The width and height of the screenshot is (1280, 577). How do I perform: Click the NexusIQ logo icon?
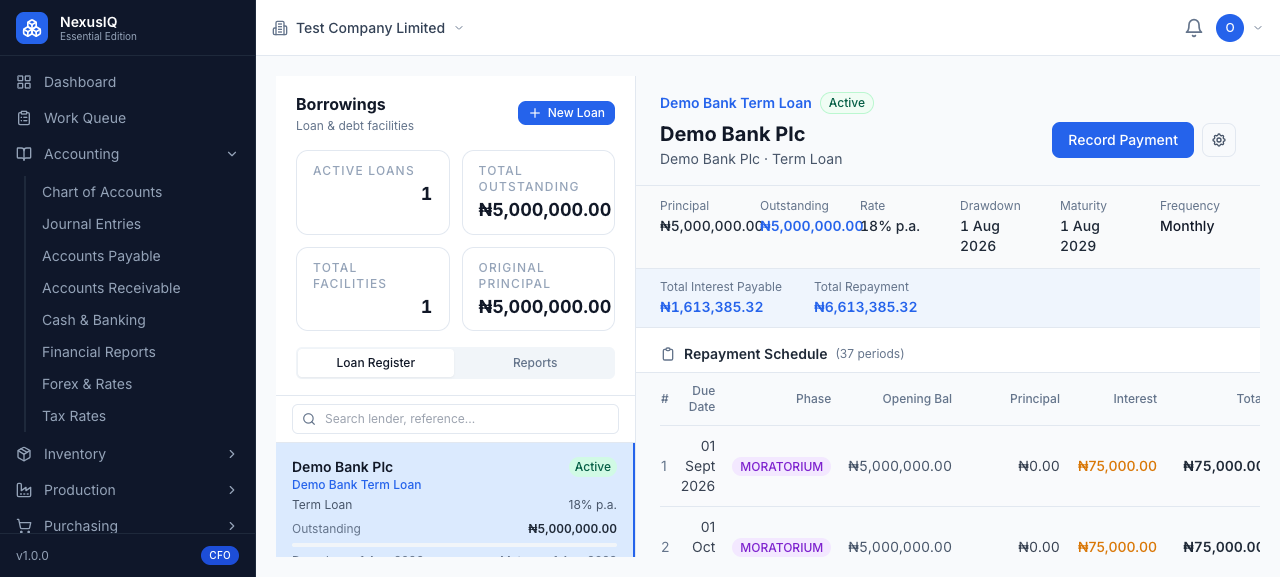pos(32,28)
